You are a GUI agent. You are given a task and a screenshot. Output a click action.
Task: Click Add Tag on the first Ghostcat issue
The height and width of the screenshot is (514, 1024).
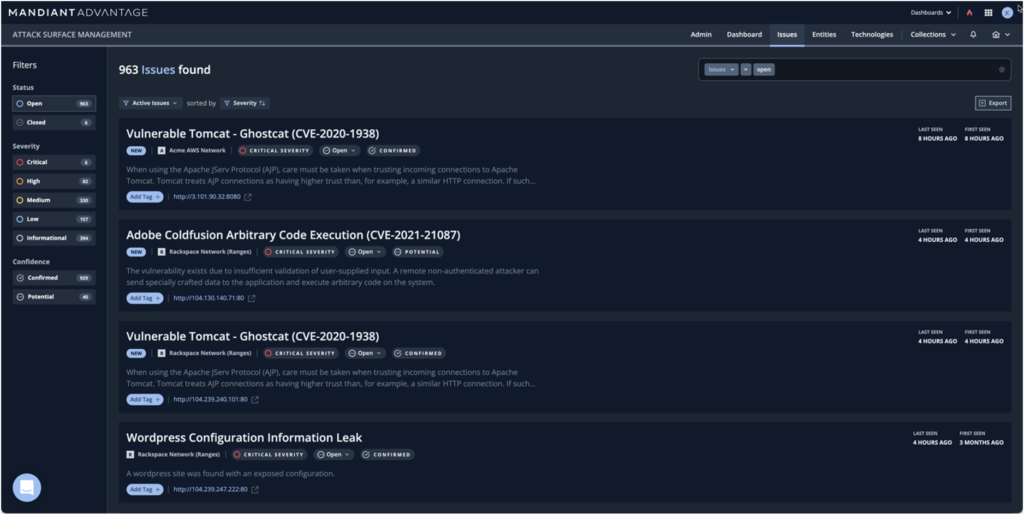point(145,197)
